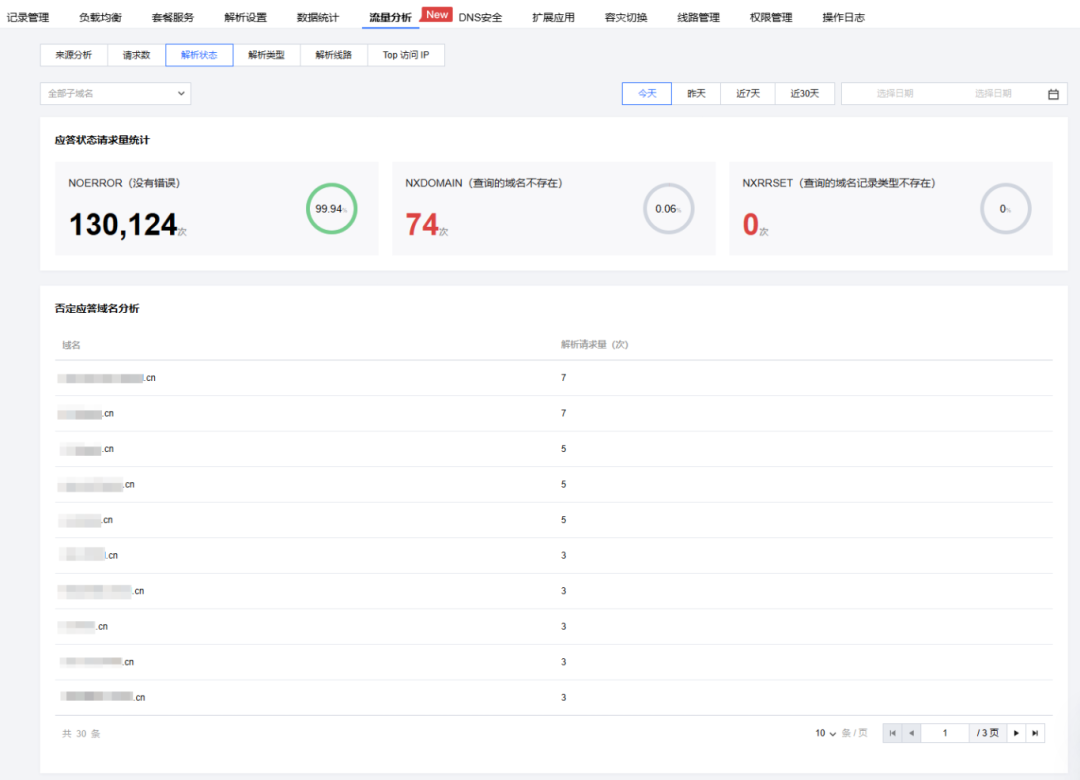Jump to last page arrow
The width and height of the screenshot is (1080, 780).
(x=1035, y=733)
